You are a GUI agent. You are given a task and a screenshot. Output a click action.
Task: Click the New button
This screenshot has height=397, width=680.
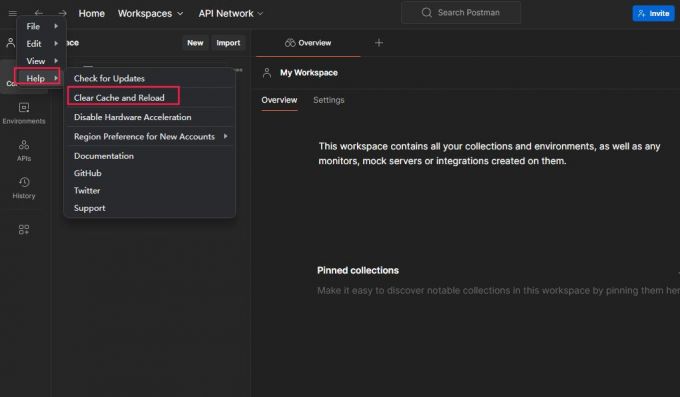[x=195, y=43]
